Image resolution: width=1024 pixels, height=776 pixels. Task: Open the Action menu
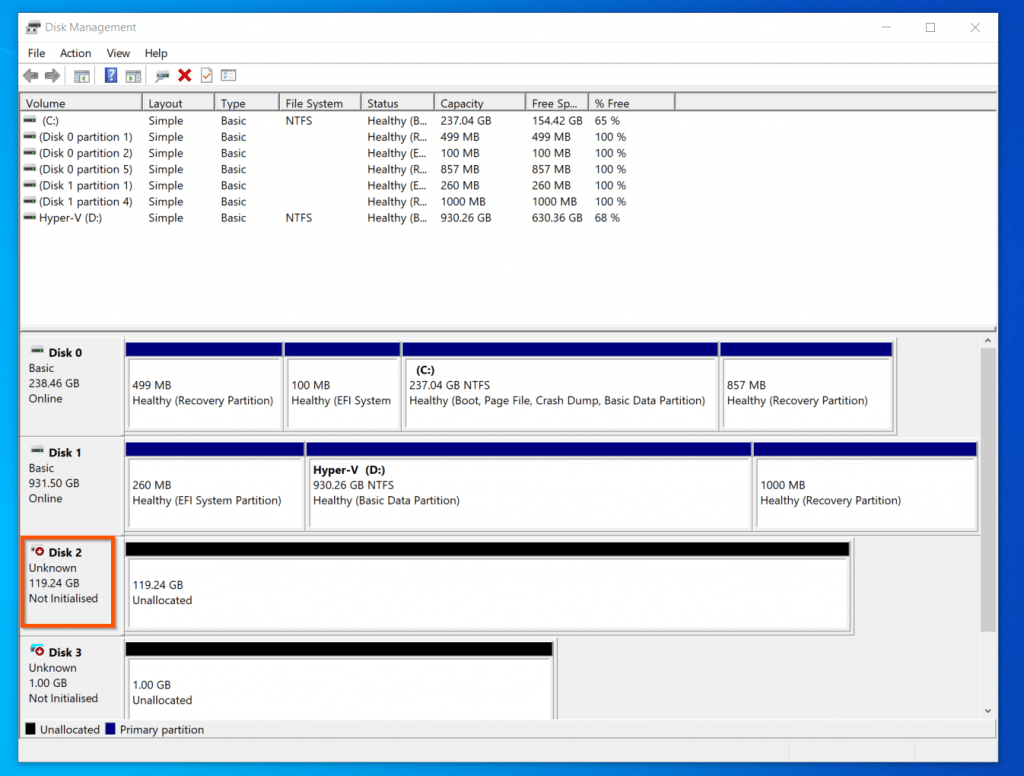[75, 53]
